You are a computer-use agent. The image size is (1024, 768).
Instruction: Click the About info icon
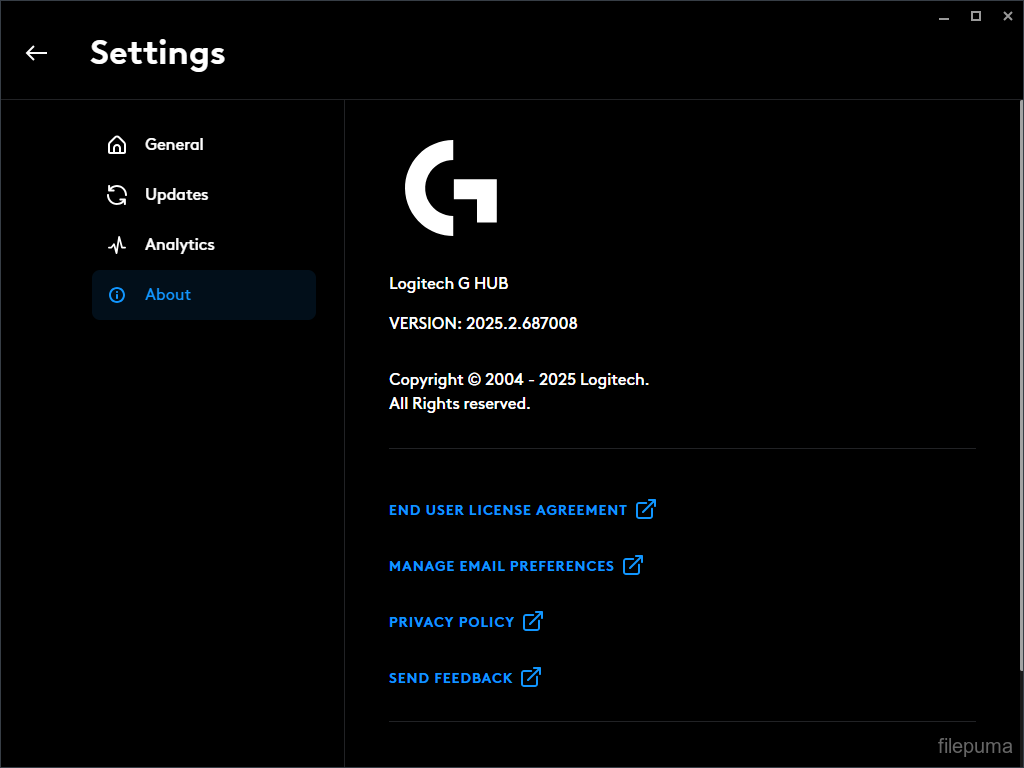click(x=117, y=294)
